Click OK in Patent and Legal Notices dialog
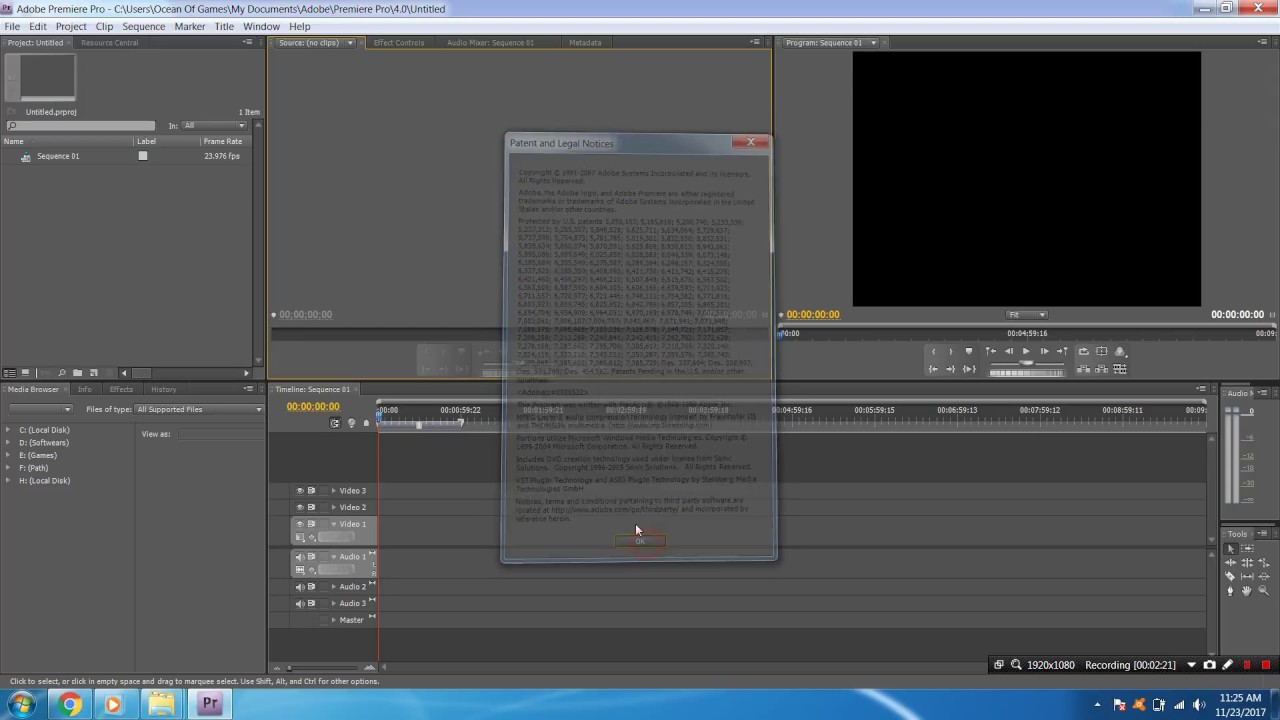Viewport: 1280px width, 720px height. [x=640, y=541]
